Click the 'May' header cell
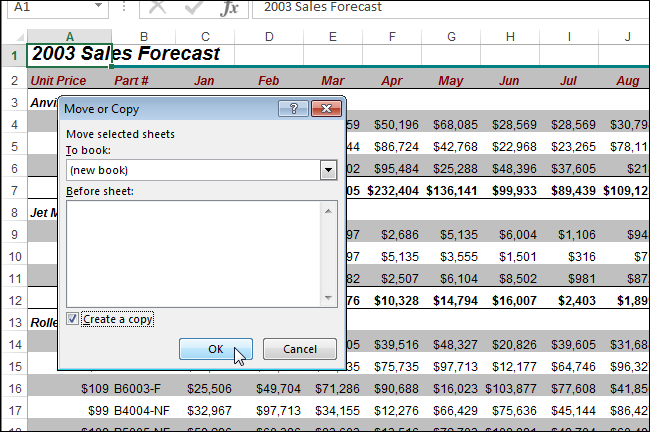This screenshot has width=650, height=432. (x=451, y=80)
